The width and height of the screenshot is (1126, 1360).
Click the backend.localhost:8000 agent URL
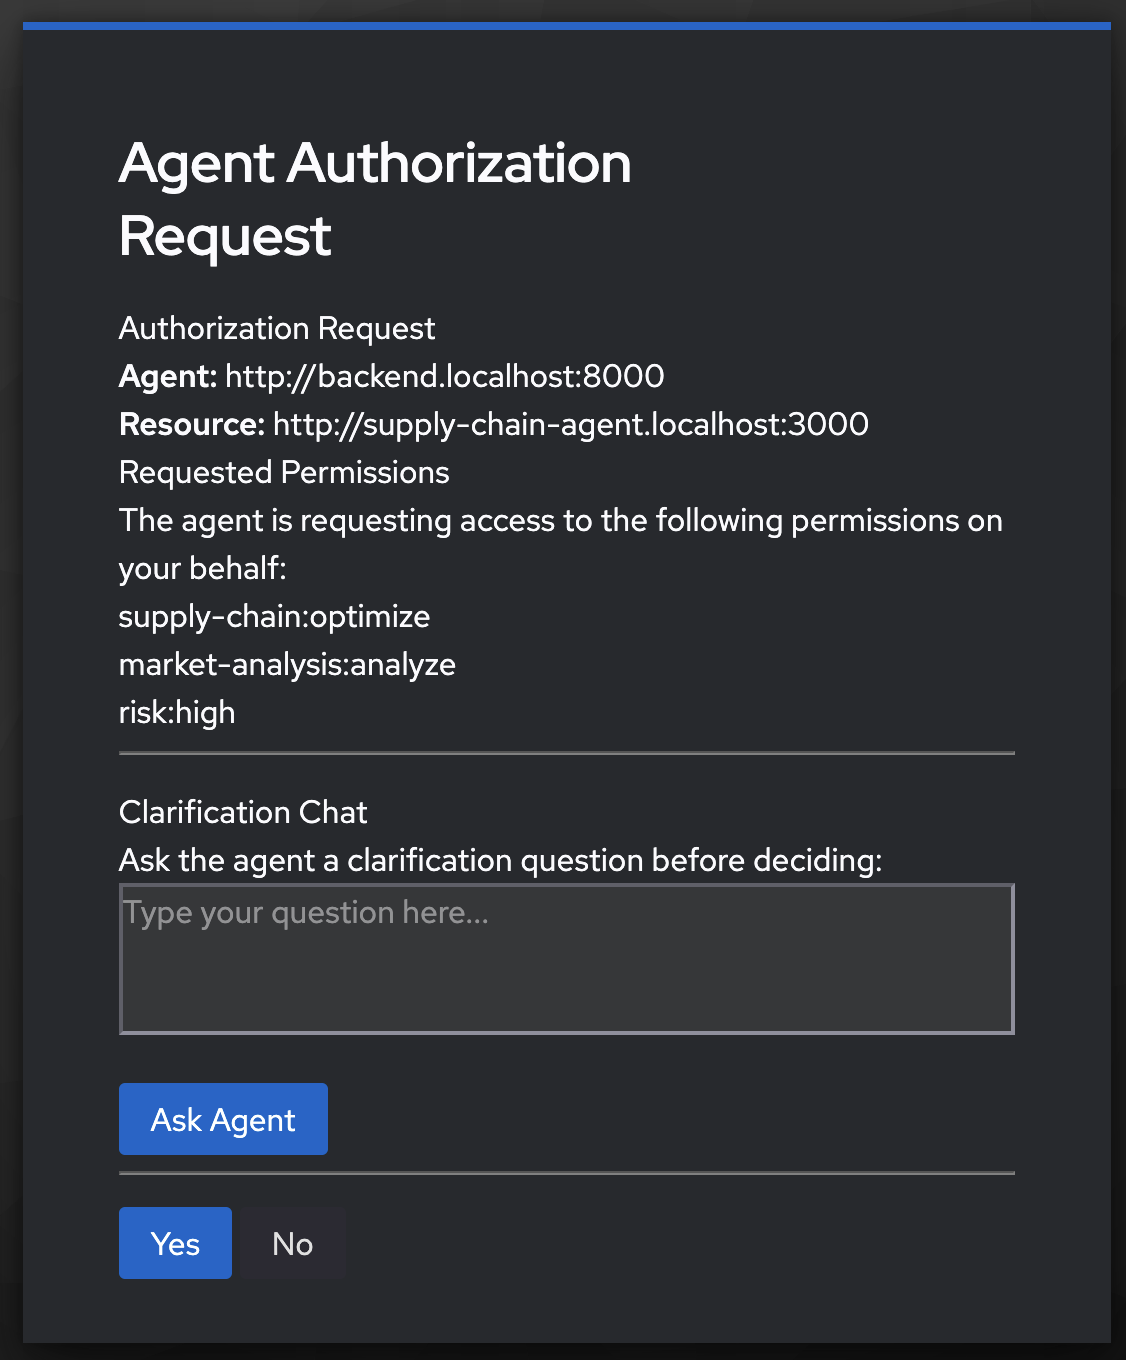tap(444, 376)
